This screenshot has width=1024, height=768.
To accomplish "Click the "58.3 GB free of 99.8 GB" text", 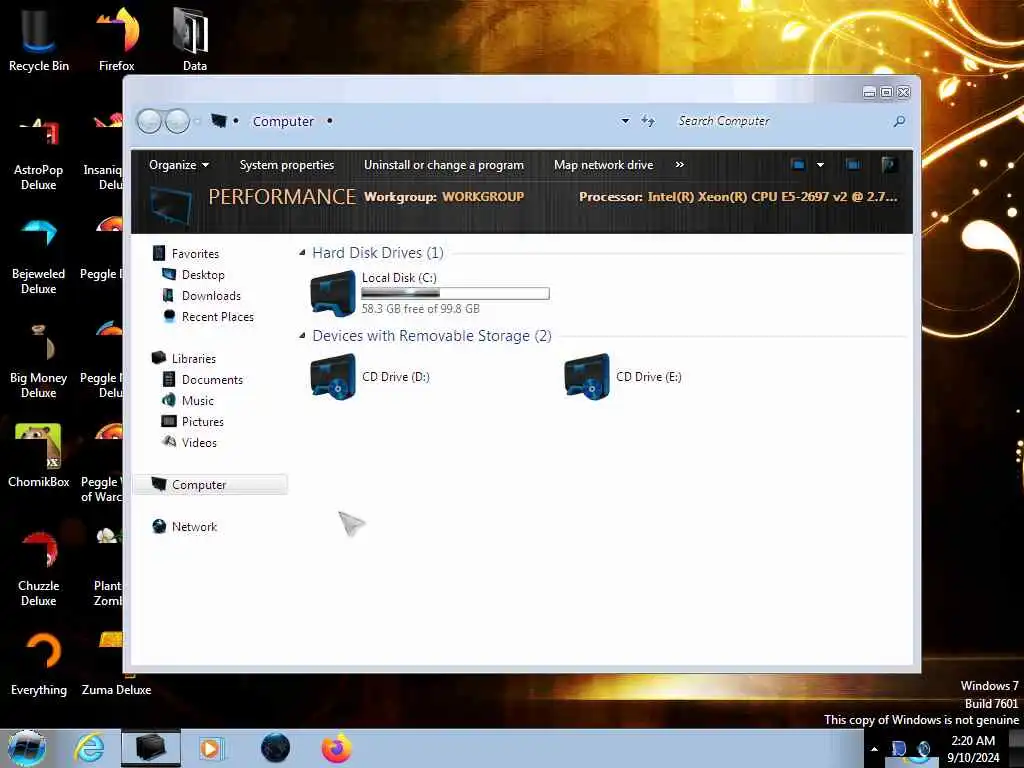I will click(421, 309).
